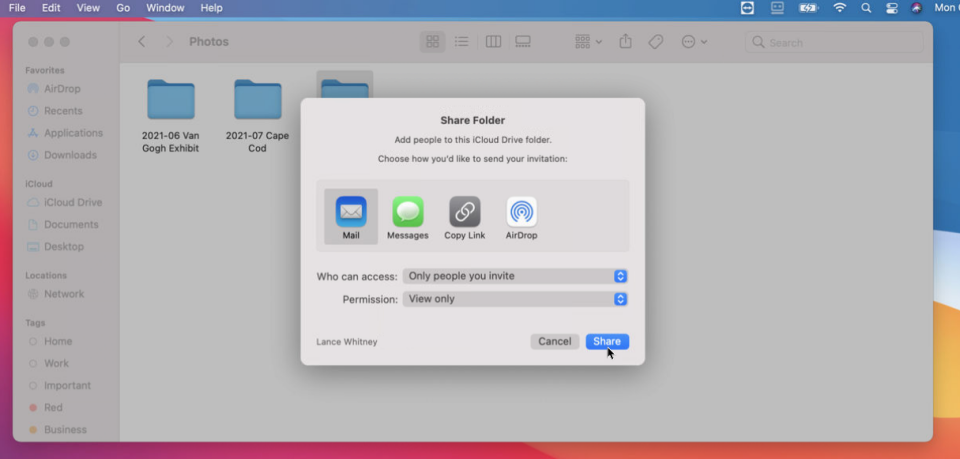Open the Window menu in menu bar
960x459 pixels.
tap(165, 8)
